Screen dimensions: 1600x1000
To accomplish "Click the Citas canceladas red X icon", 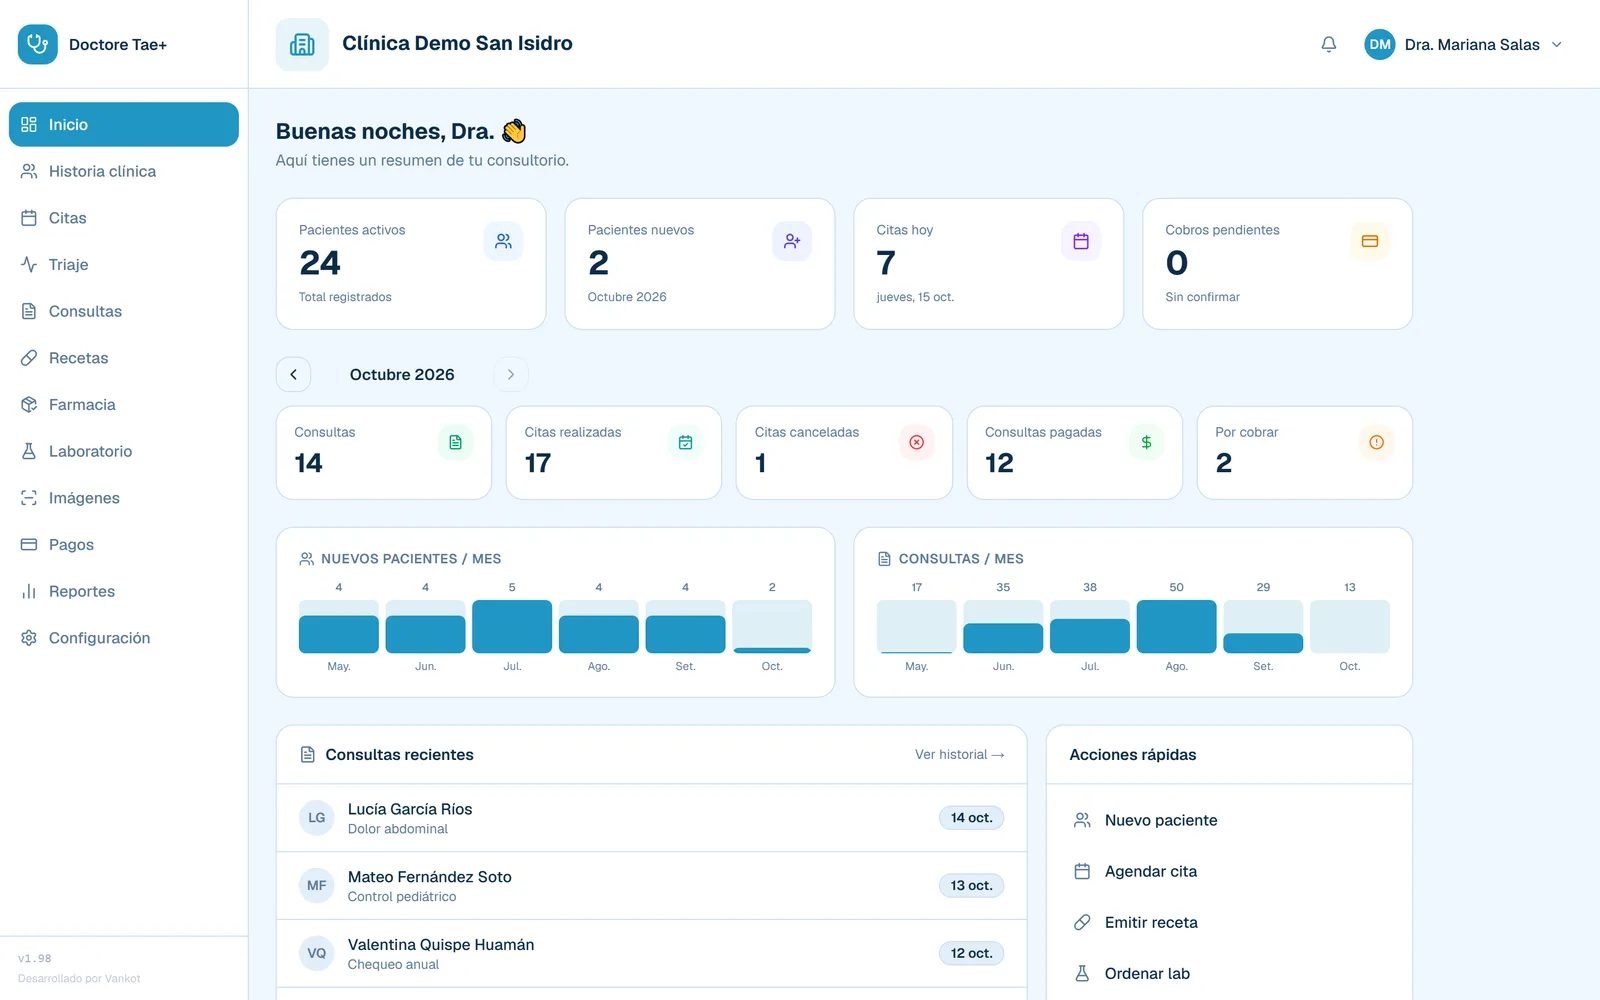I will (916, 442).
